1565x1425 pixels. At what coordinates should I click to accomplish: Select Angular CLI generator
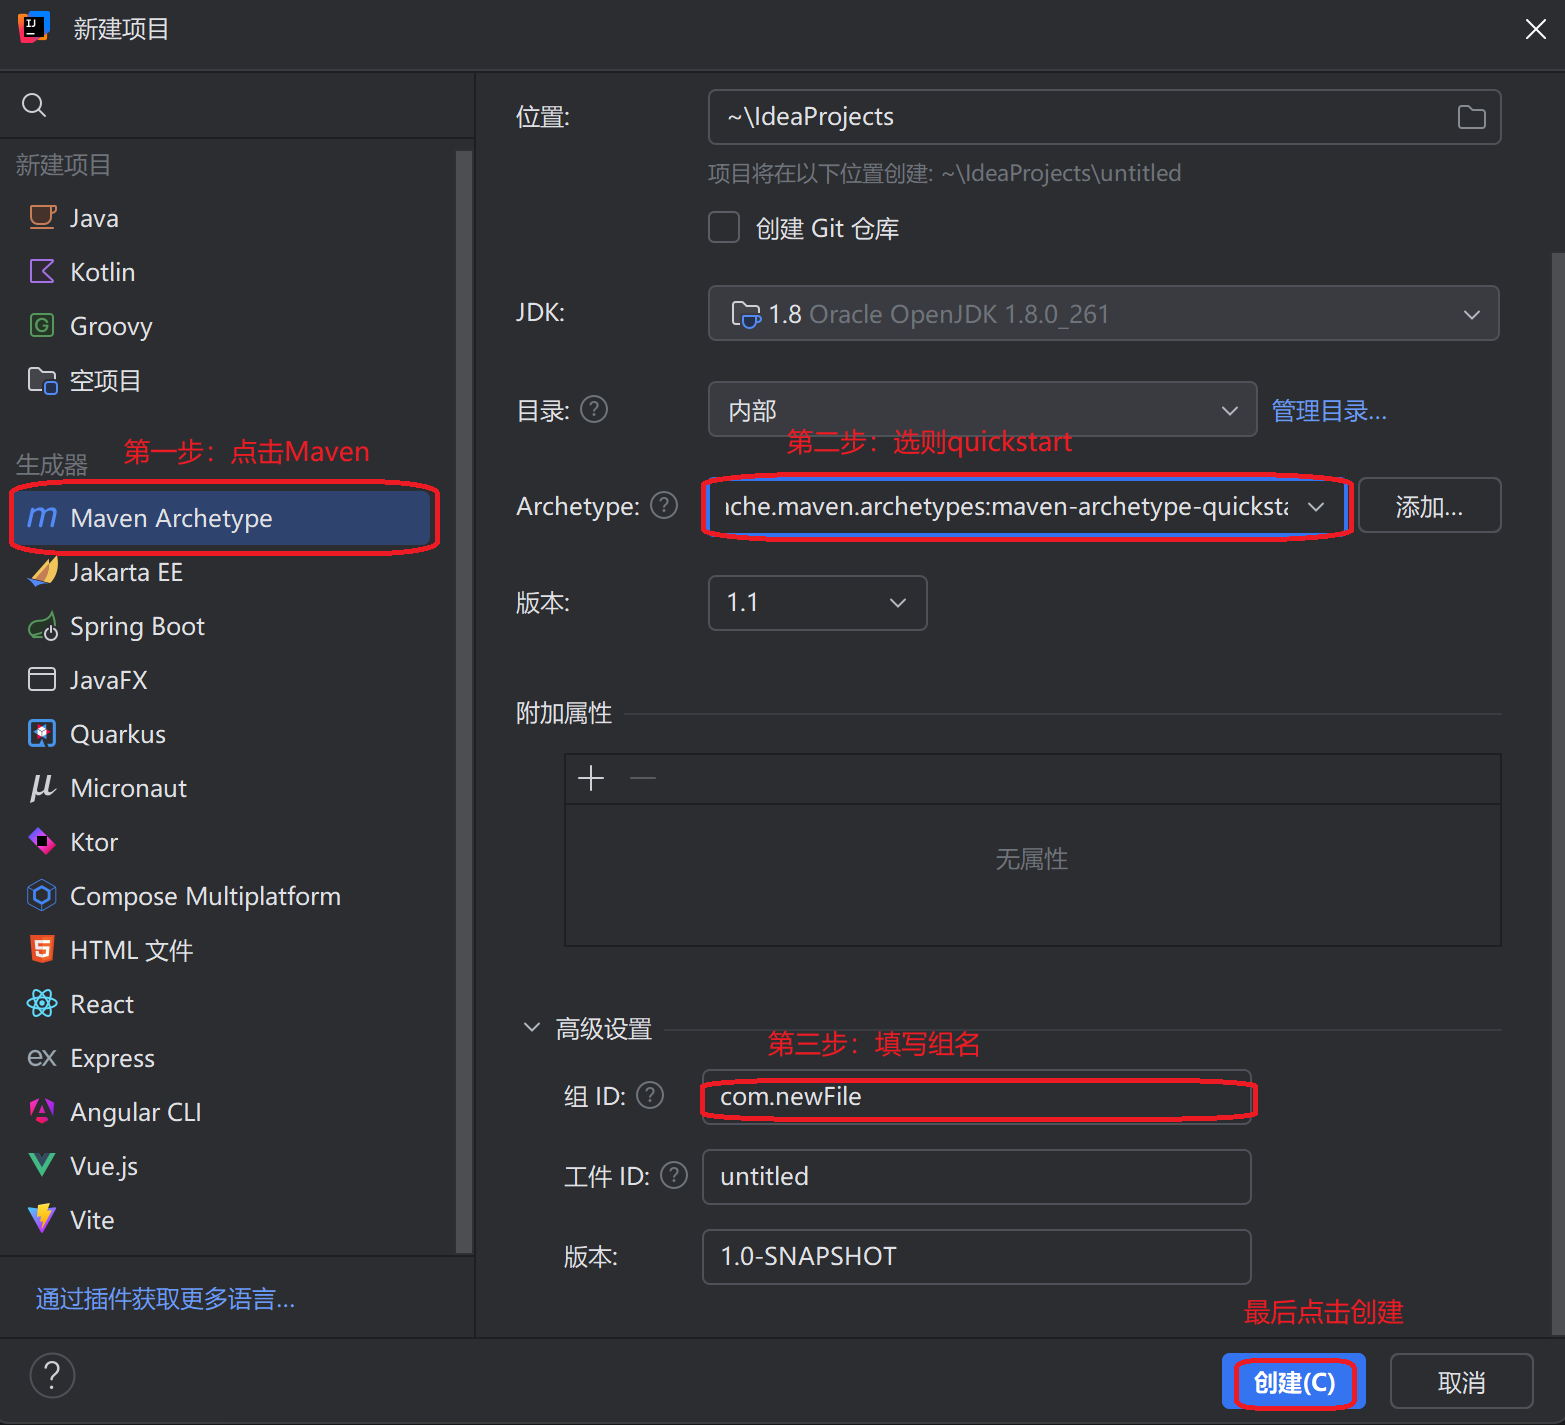tap(228, 1111)
